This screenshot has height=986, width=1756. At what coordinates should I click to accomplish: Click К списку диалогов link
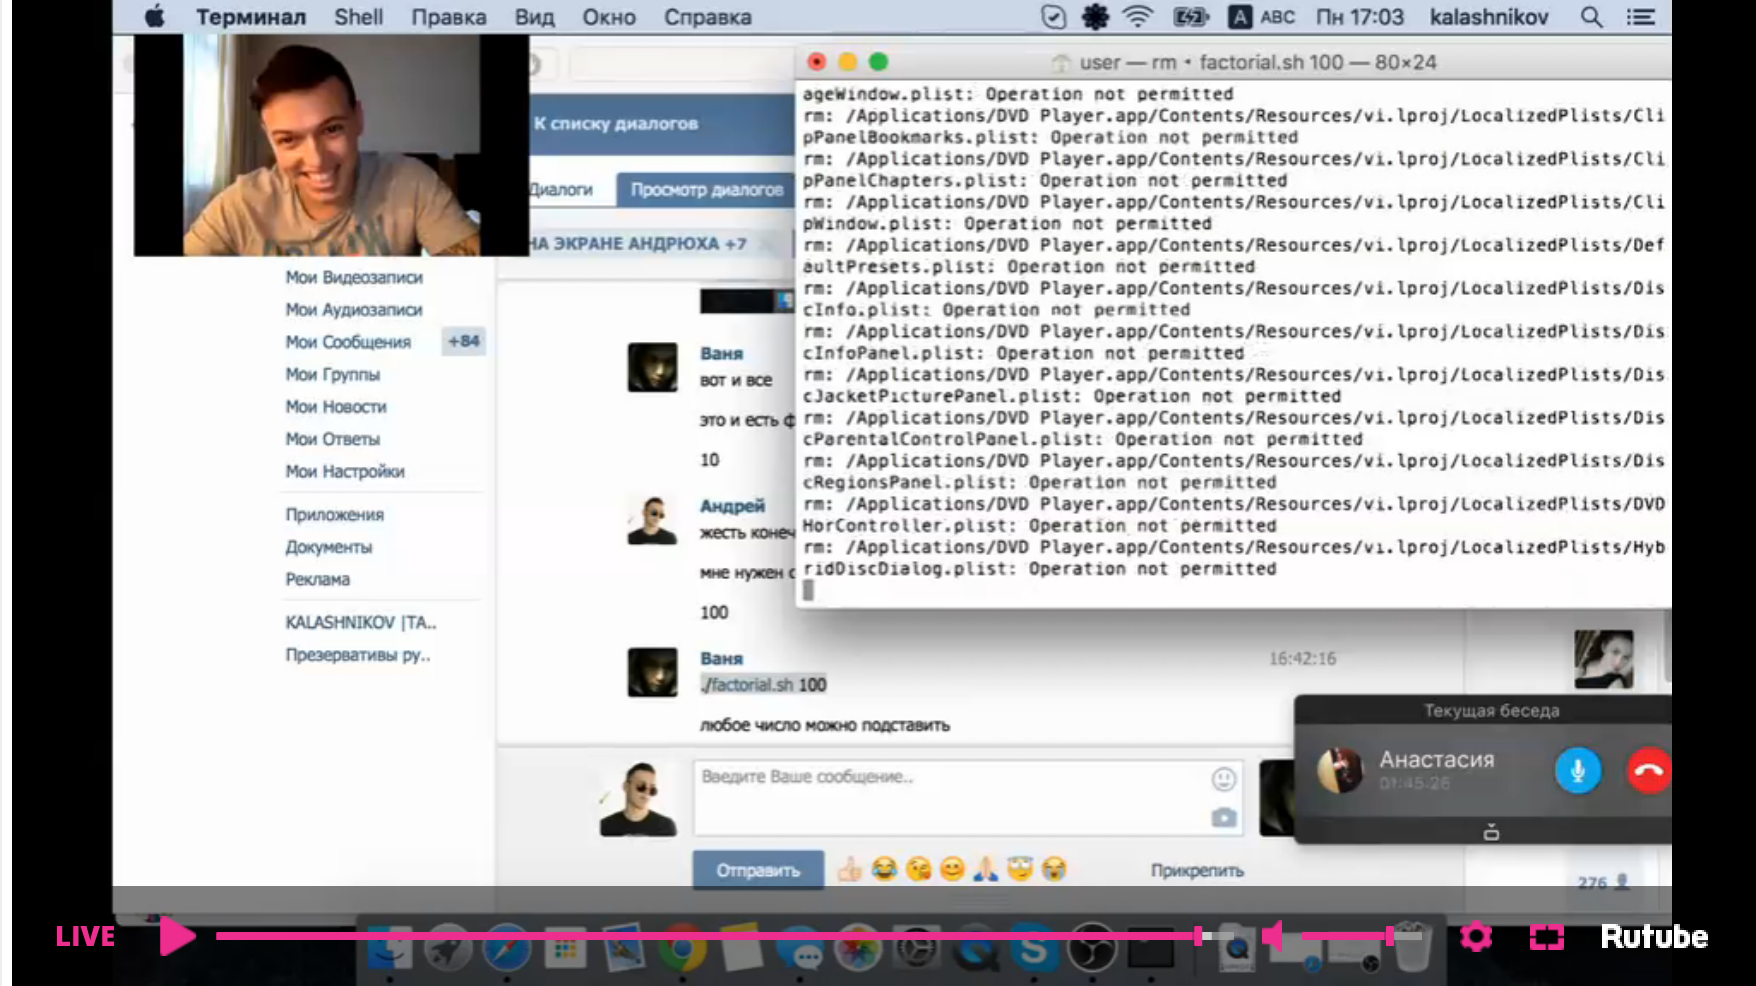tap(615, 123)
